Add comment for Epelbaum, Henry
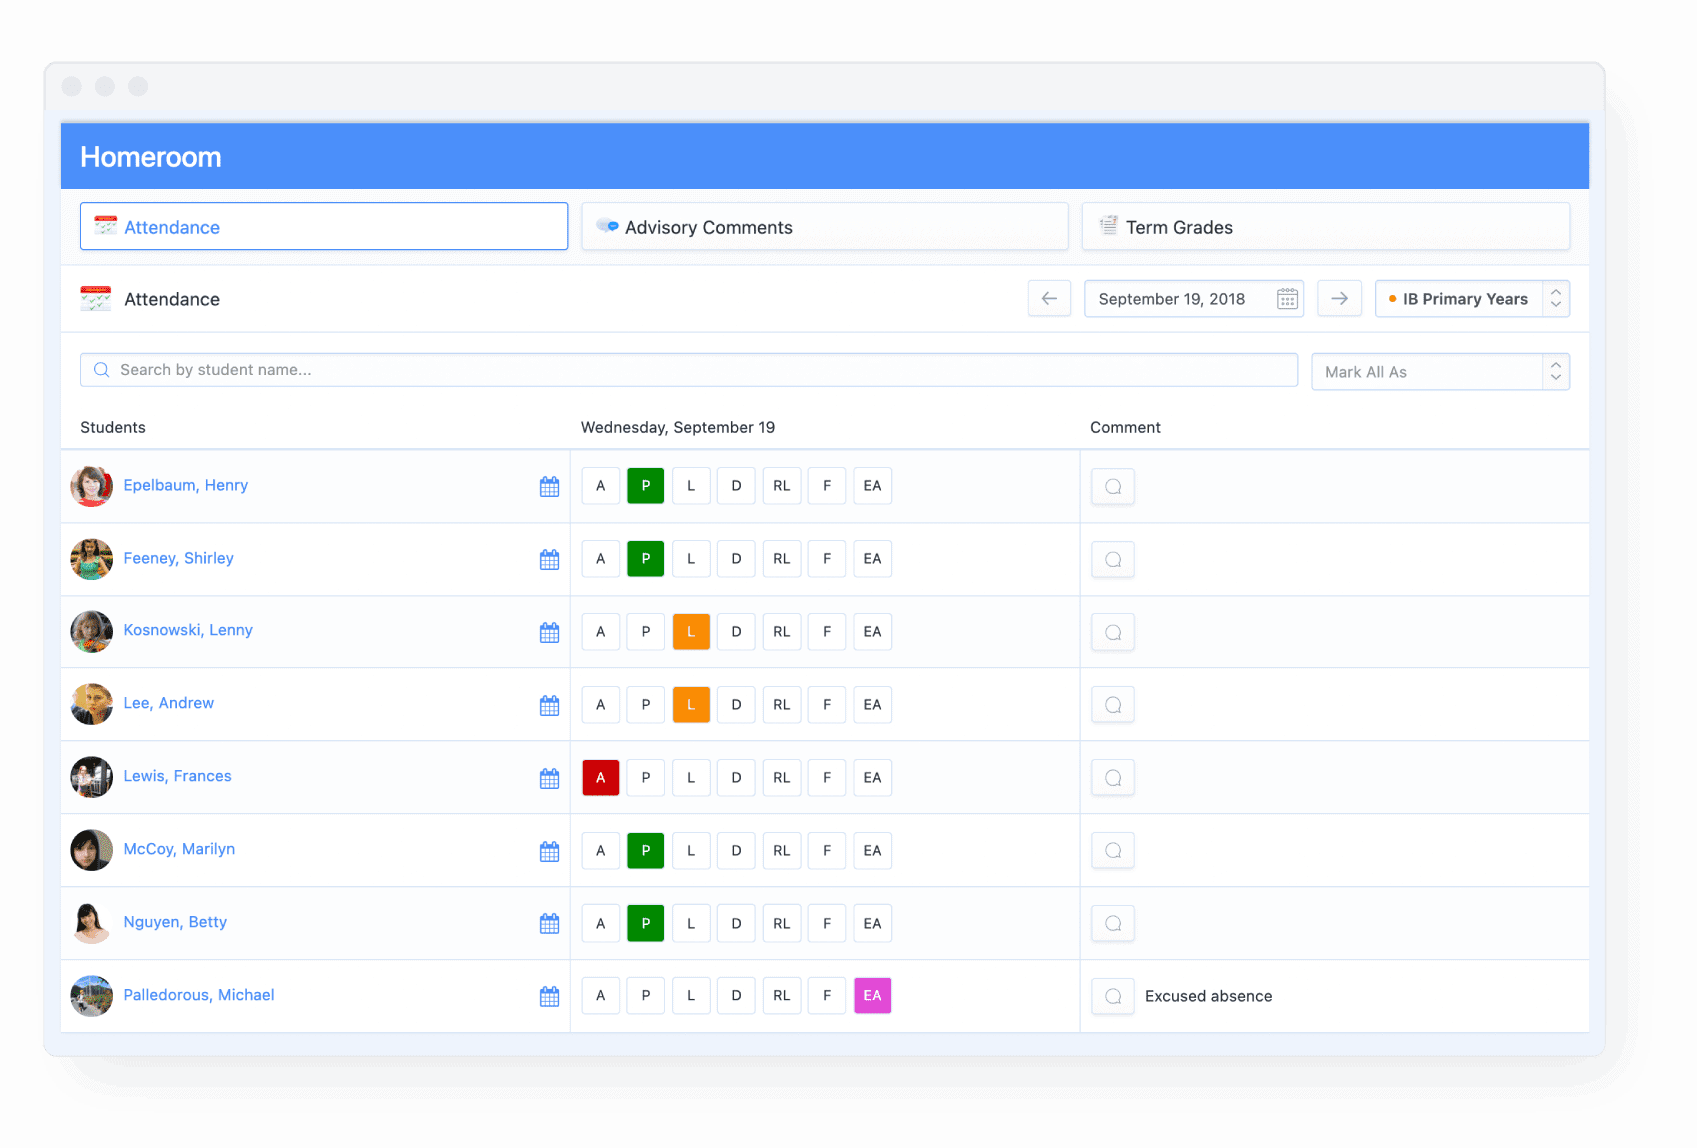 click(x=1113, y=487)
